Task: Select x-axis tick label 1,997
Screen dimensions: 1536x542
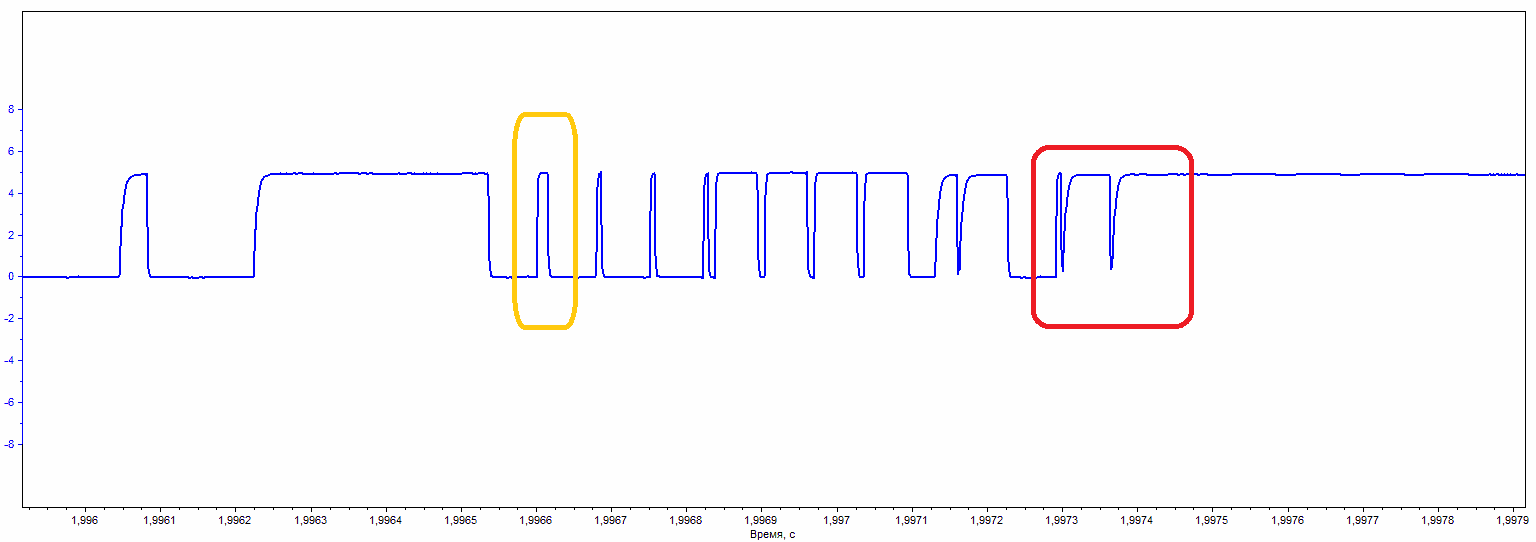Action: 835,521
